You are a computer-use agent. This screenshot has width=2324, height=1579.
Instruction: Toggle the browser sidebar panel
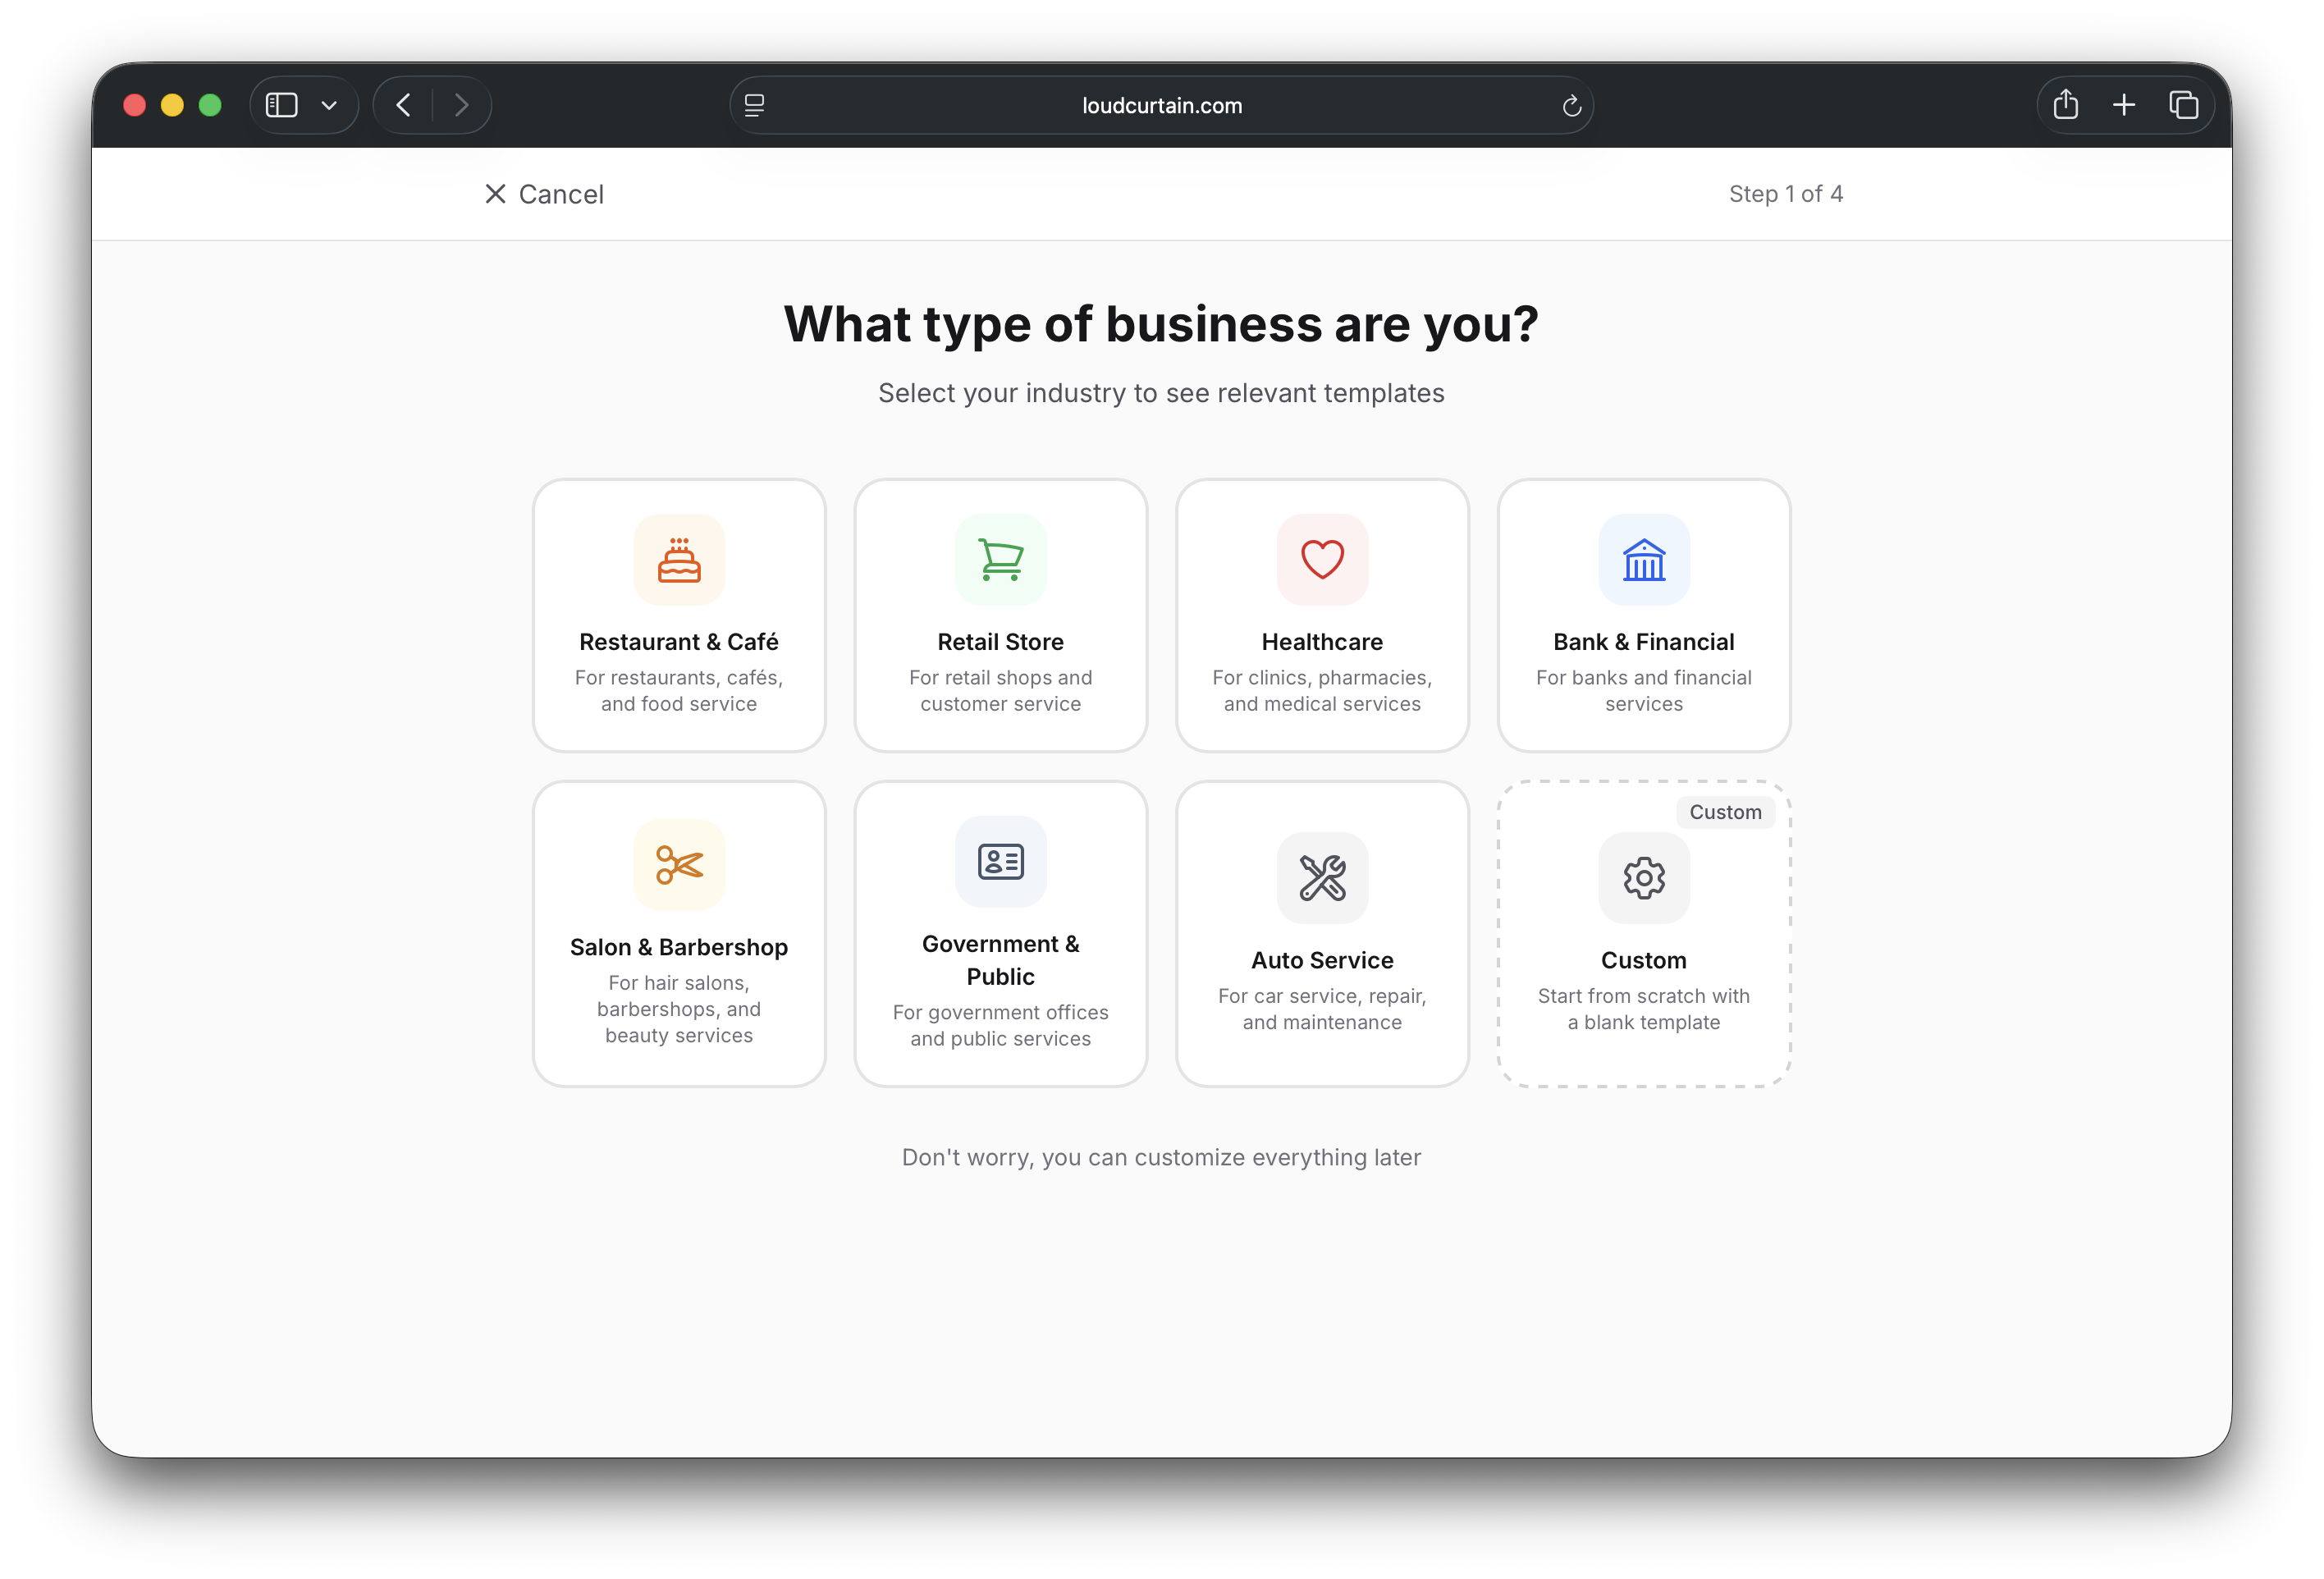coord(282,105)
